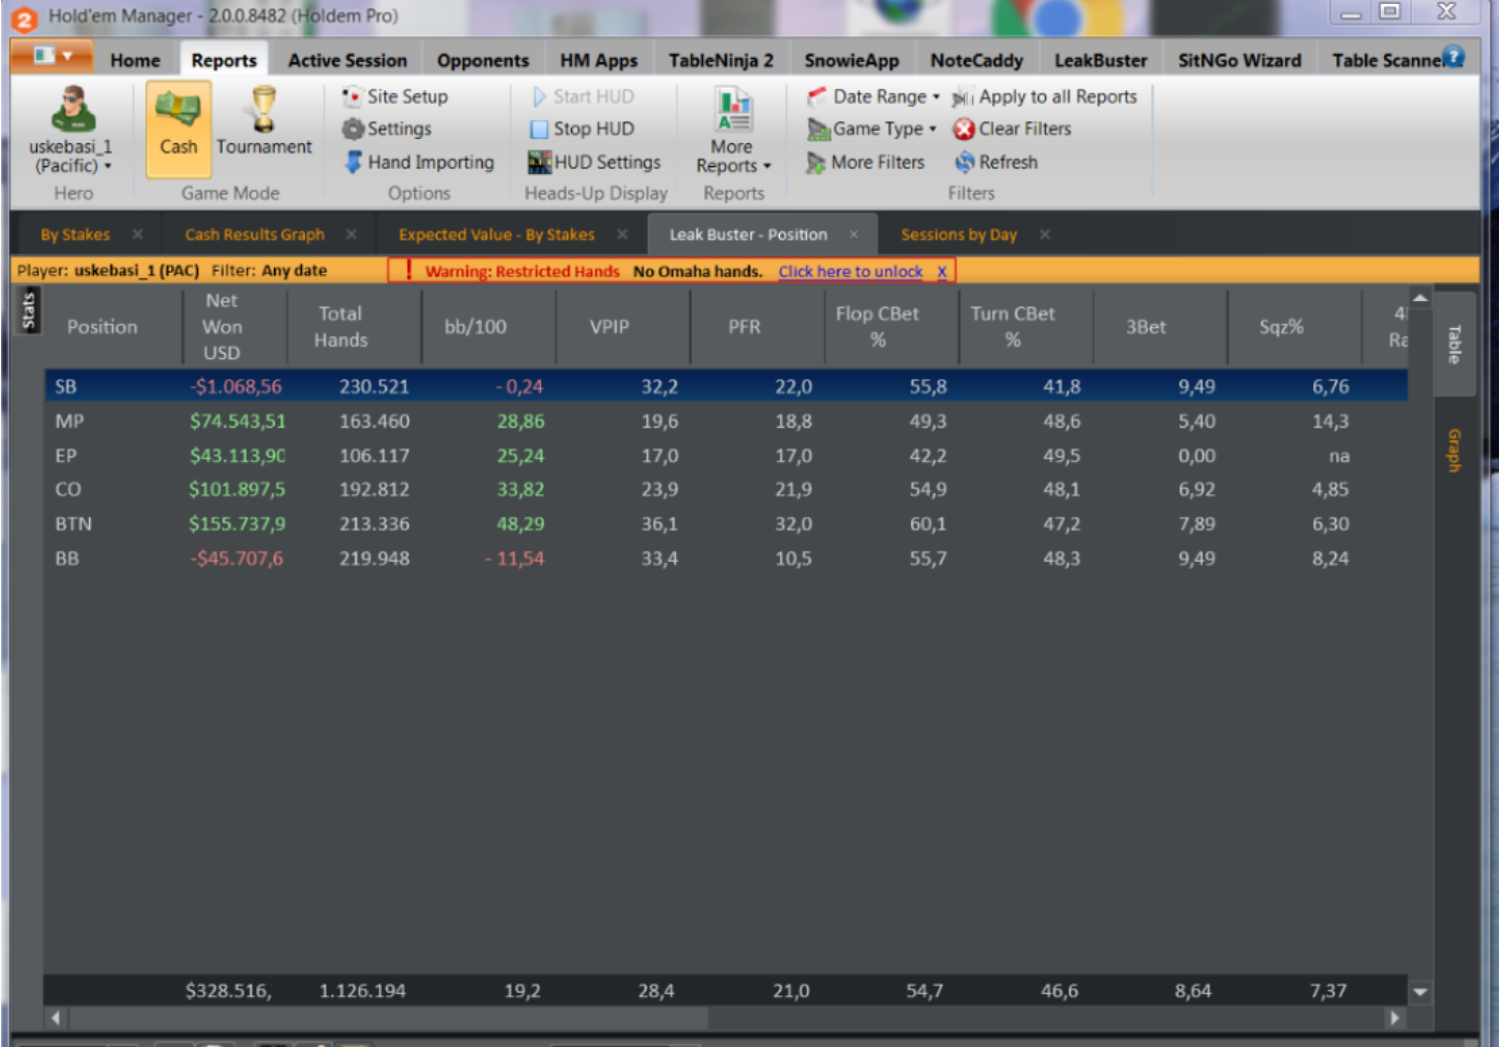This screenshot has width=1499, height=1047.
Task: Click Stop HUD
Action: 582,129
